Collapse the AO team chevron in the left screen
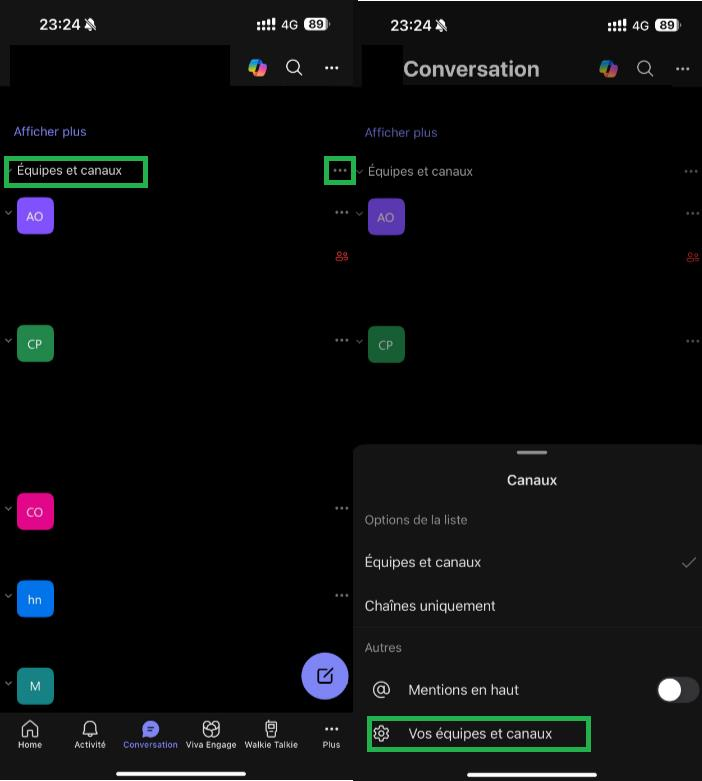Screen dimensions: 702x781 pyautogui.click(x=8, y=213)
